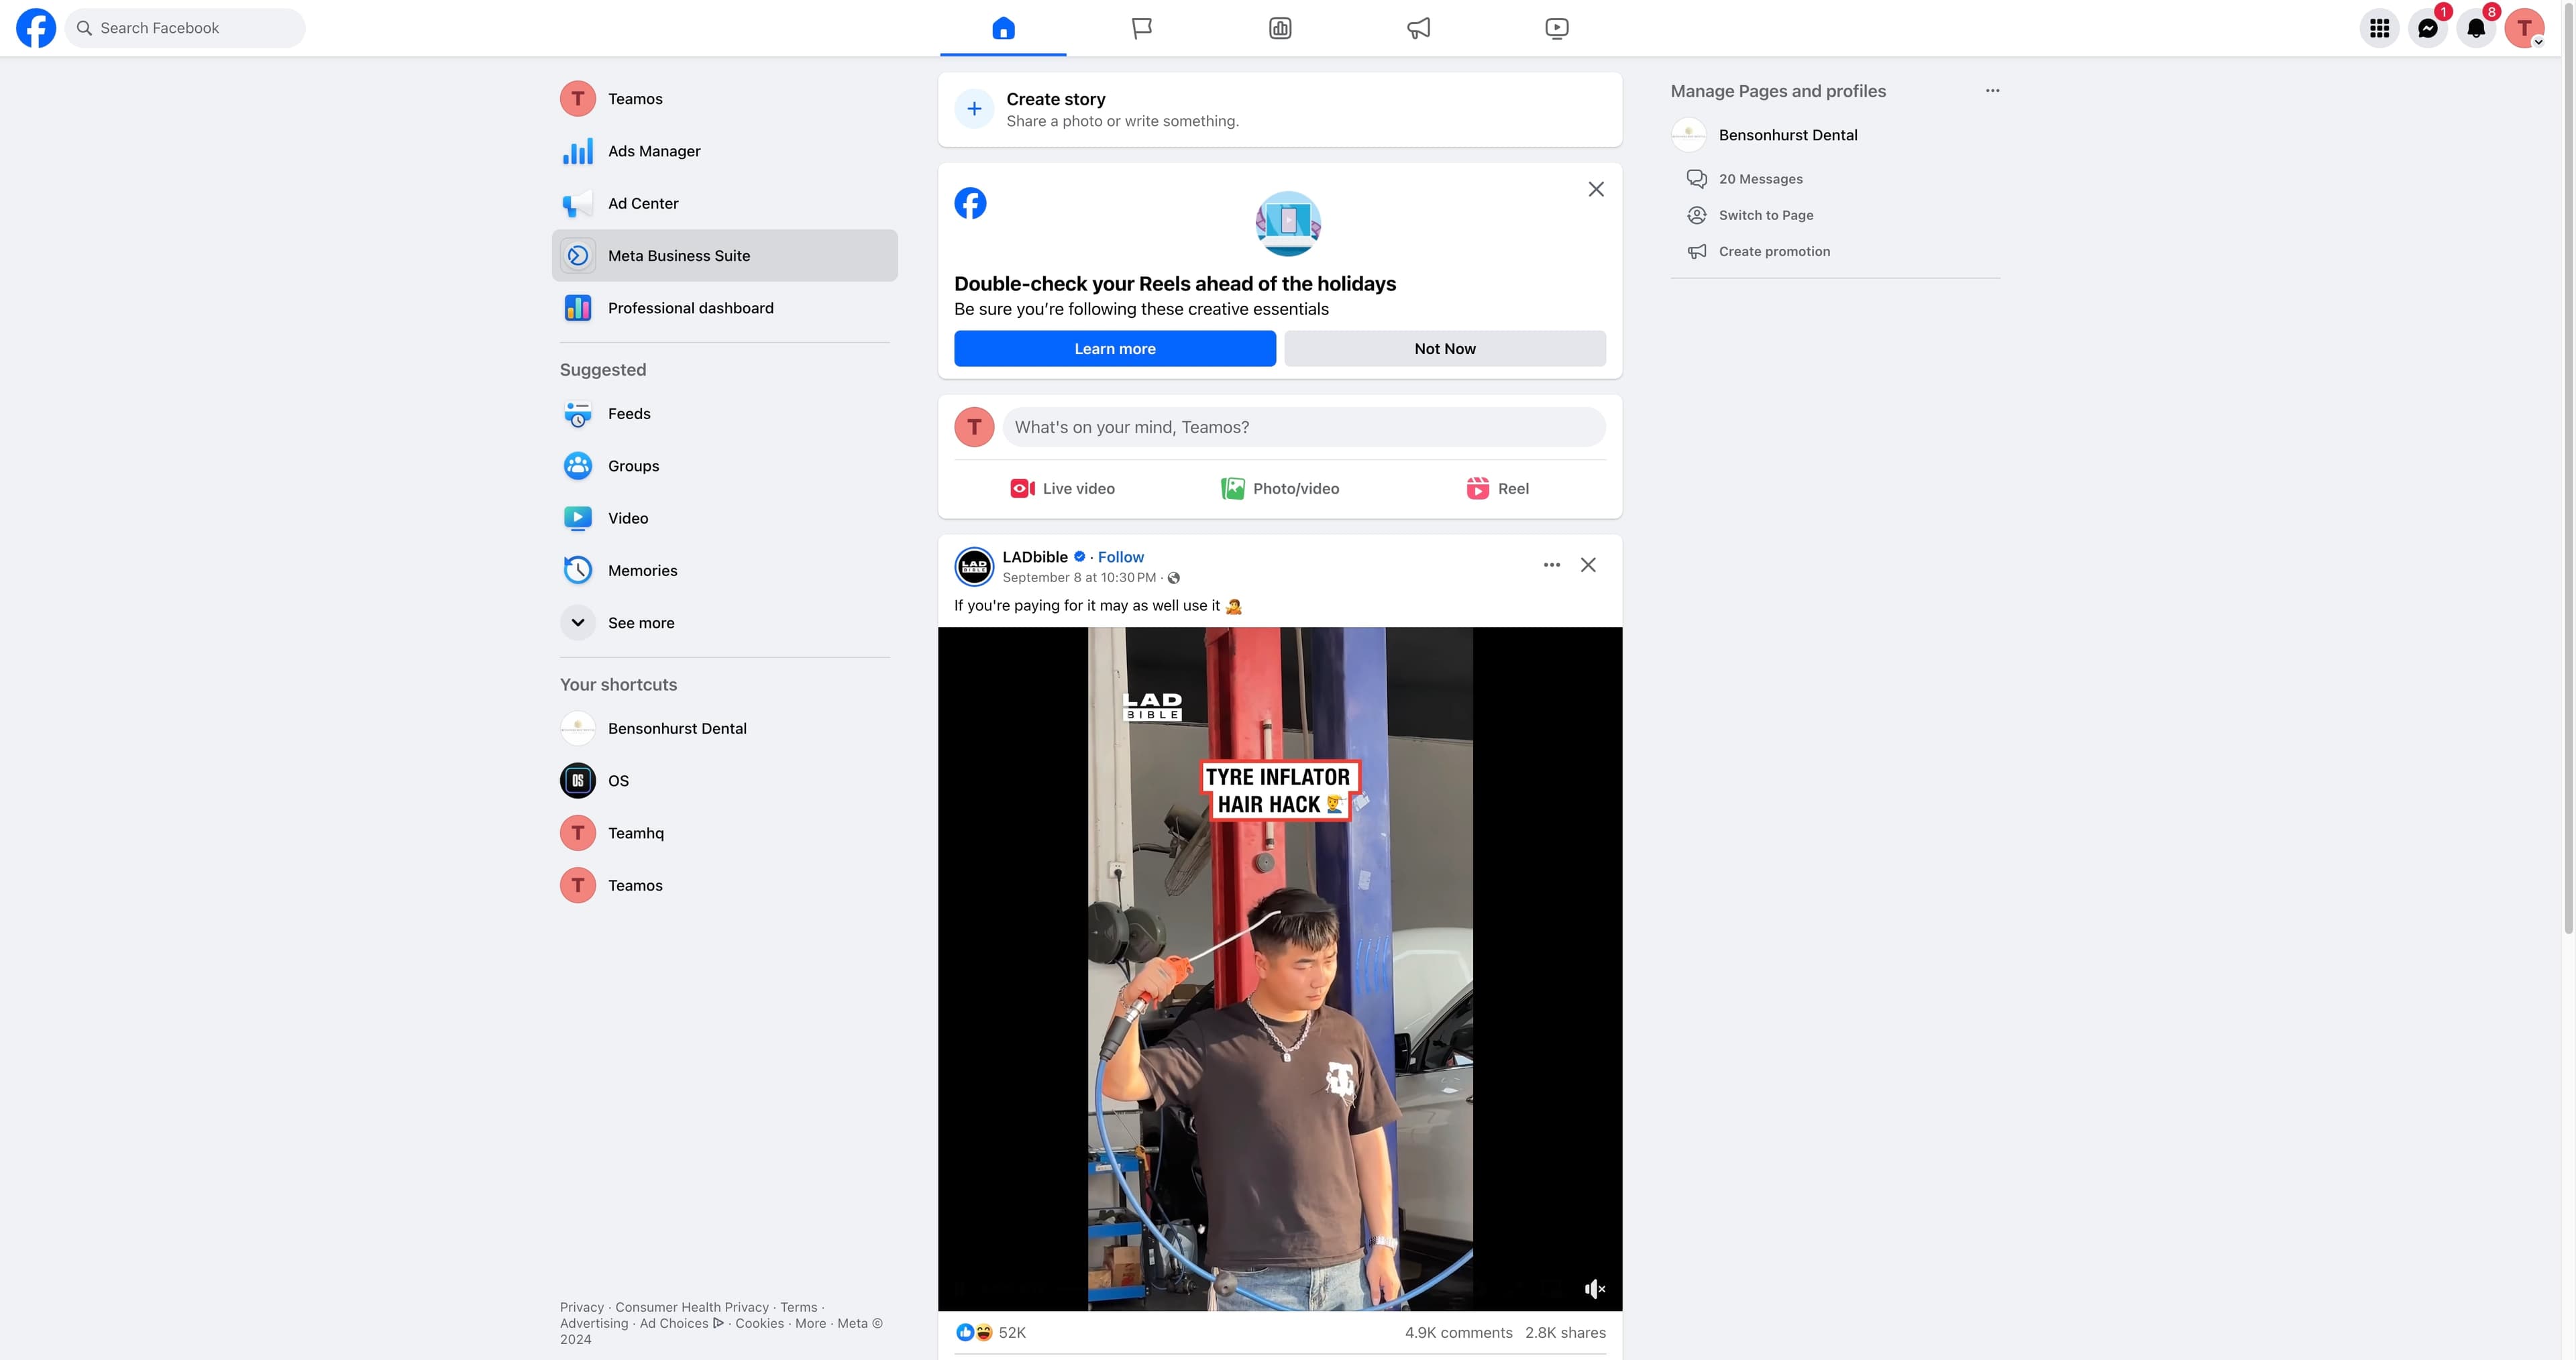
Task: Open Ad Choices footer link
Action: click(x=681, y=1324)
